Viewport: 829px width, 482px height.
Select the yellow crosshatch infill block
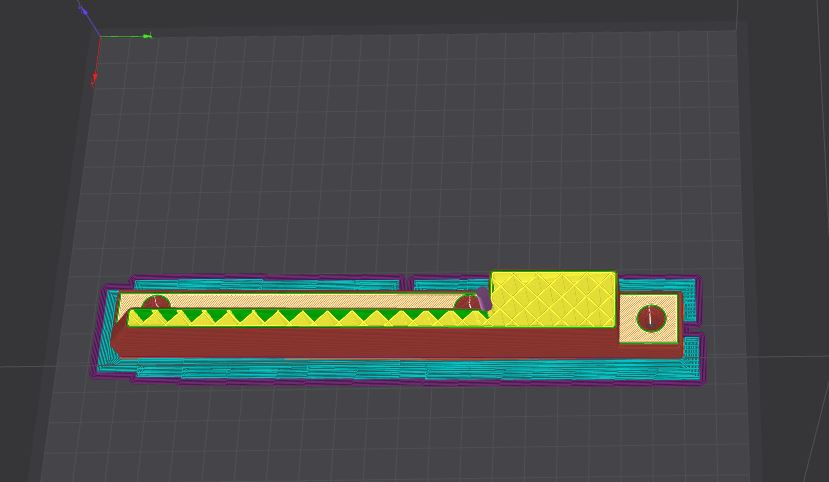552,299
